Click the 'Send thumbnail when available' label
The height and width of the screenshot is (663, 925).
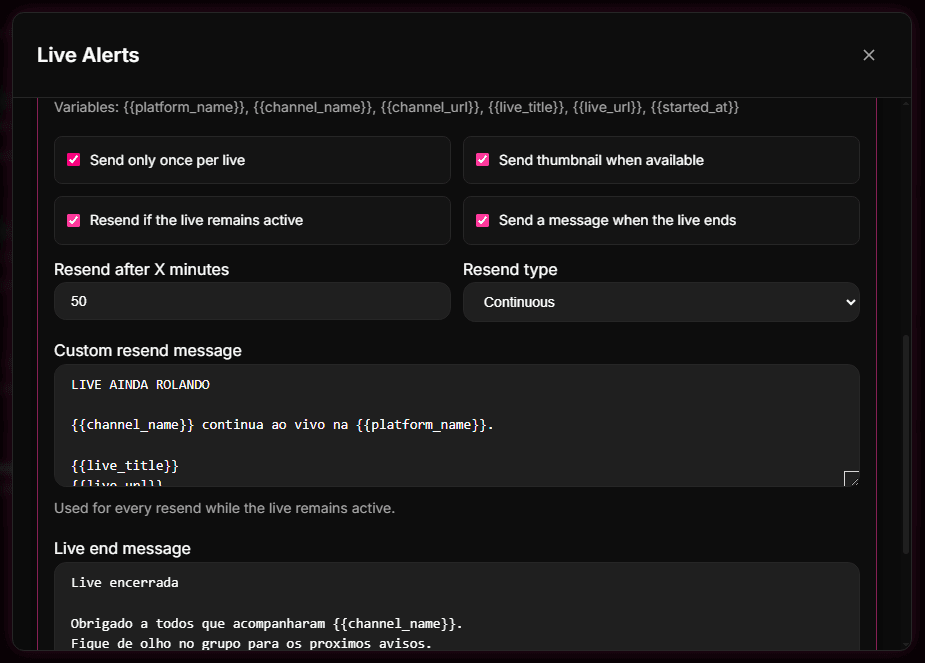tap(601, 160)
